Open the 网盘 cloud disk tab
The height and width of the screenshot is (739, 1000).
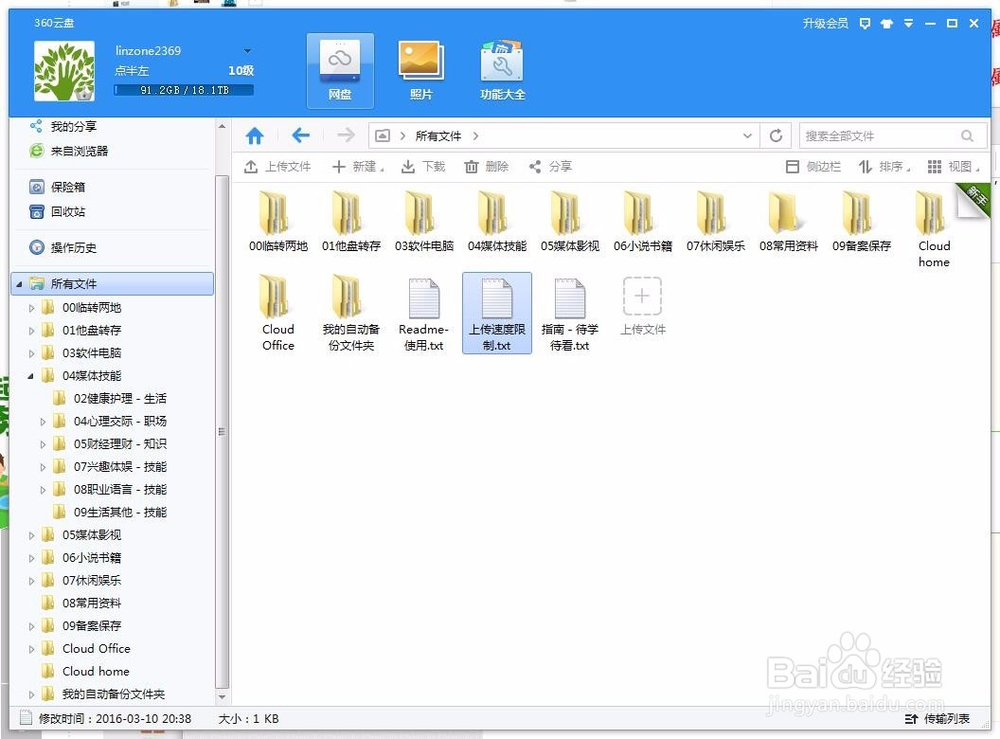coord(340,70)
